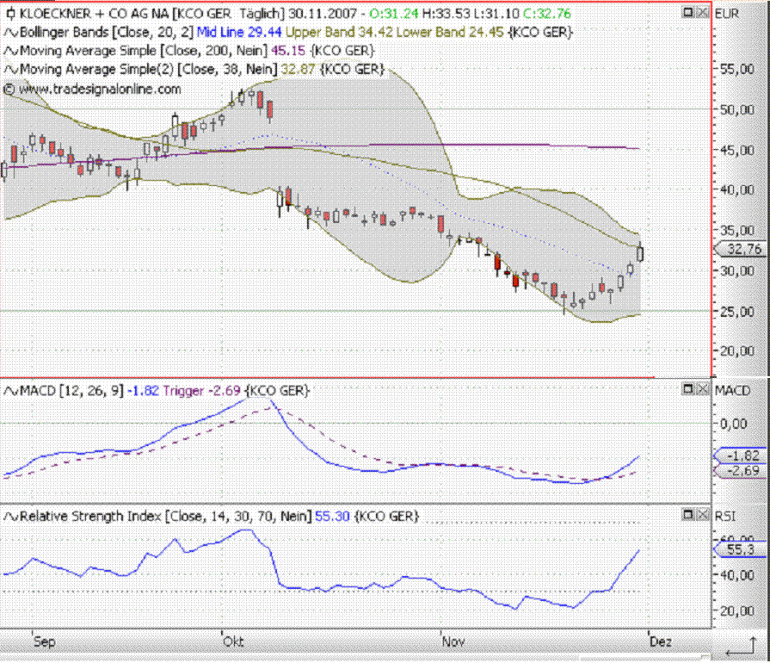770x663 pixels.
Task: Click the MACD Trigger -2.69 legend text
Action: (x=202, y=391)
